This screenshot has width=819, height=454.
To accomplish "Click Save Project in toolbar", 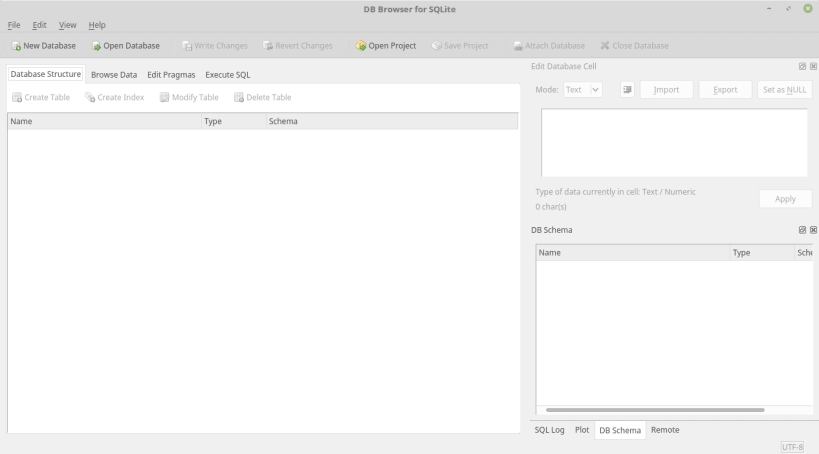I will (460, 46).
